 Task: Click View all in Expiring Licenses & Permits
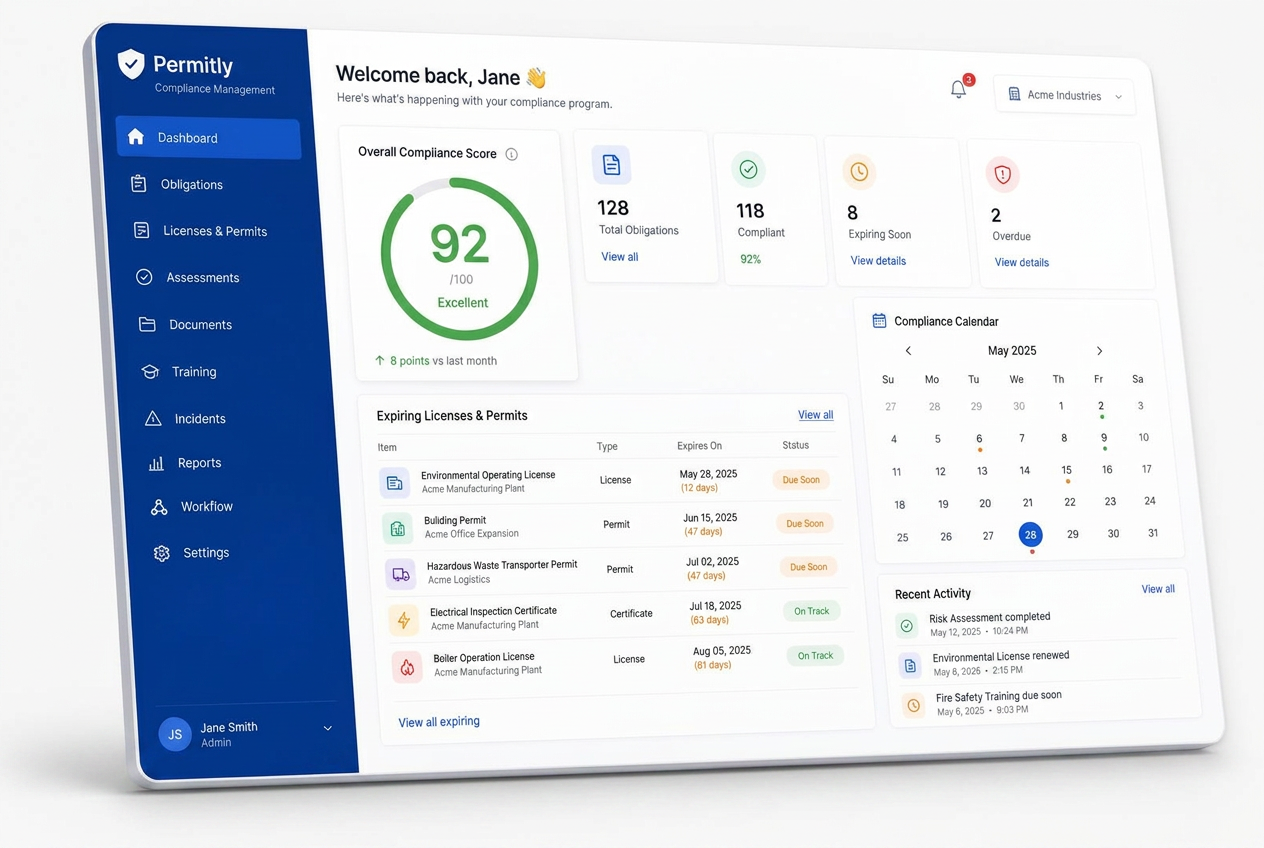point(815,415)
